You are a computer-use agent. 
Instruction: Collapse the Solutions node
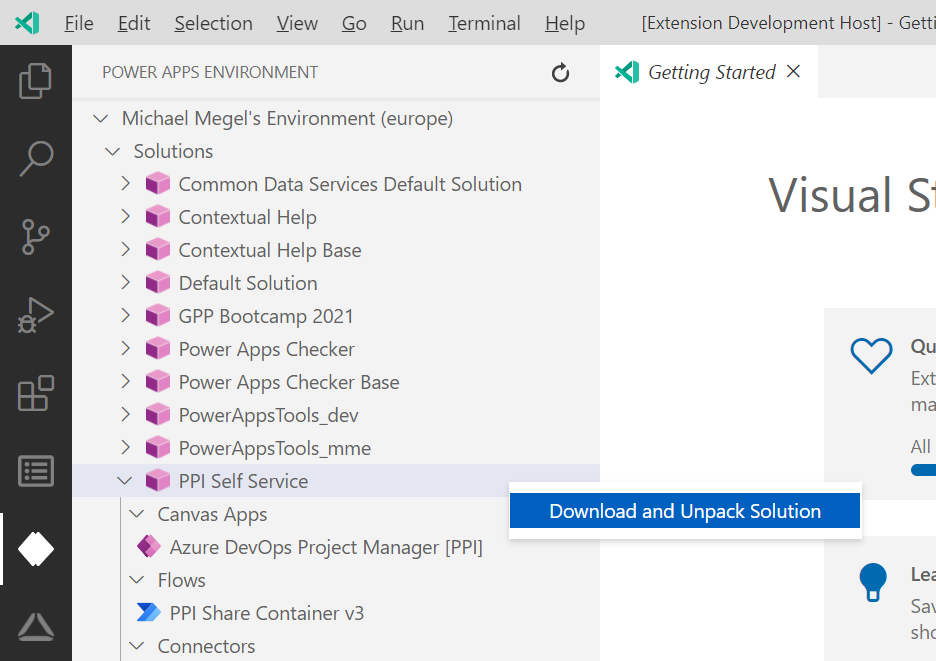[x=113, y=151]
